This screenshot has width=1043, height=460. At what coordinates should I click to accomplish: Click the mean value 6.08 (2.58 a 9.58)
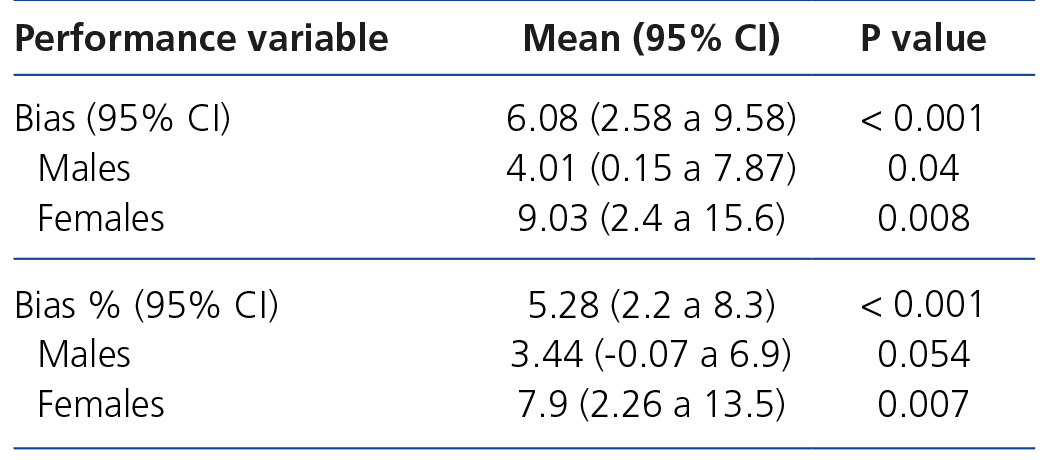pos(651,119)
